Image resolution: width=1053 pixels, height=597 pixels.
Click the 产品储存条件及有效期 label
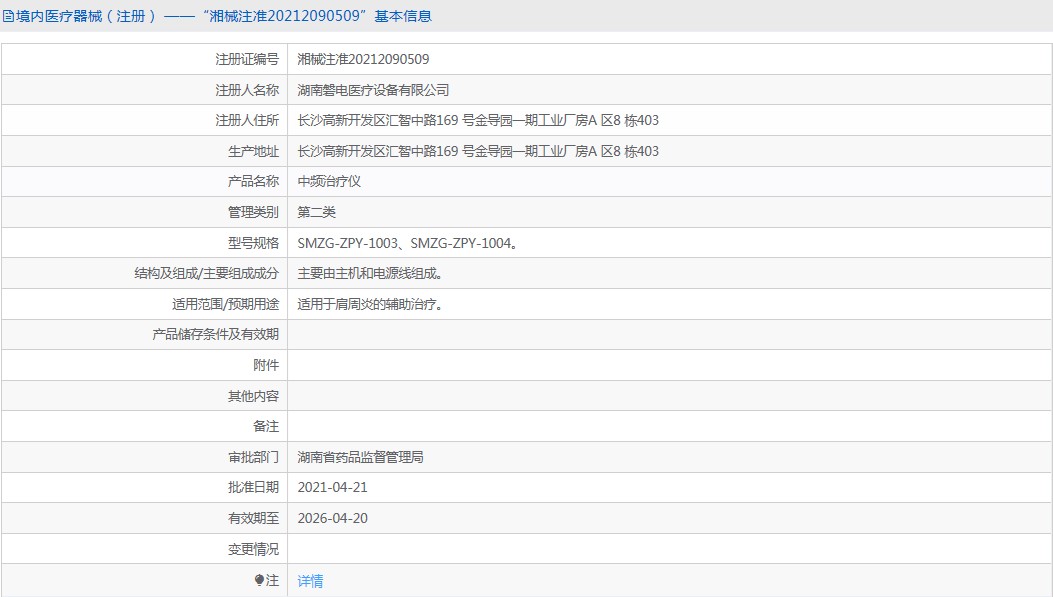tap(216, 334)
